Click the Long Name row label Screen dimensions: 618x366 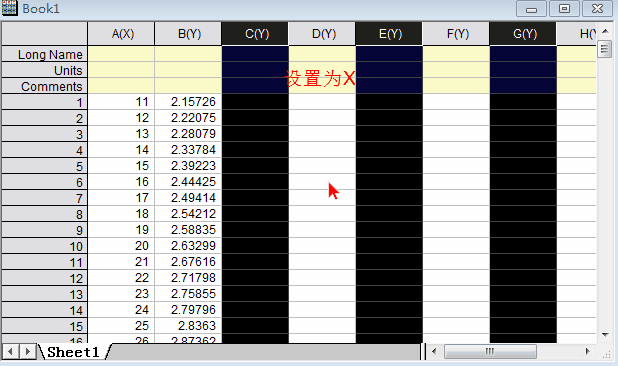pos(45,54)
